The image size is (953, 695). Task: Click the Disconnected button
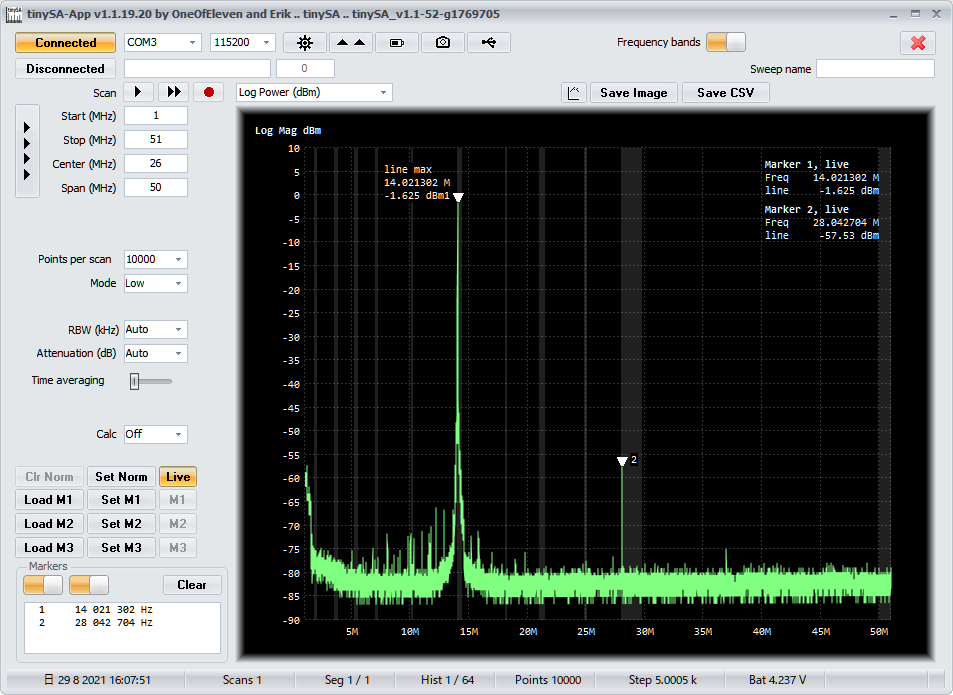(x=66, y=69)
